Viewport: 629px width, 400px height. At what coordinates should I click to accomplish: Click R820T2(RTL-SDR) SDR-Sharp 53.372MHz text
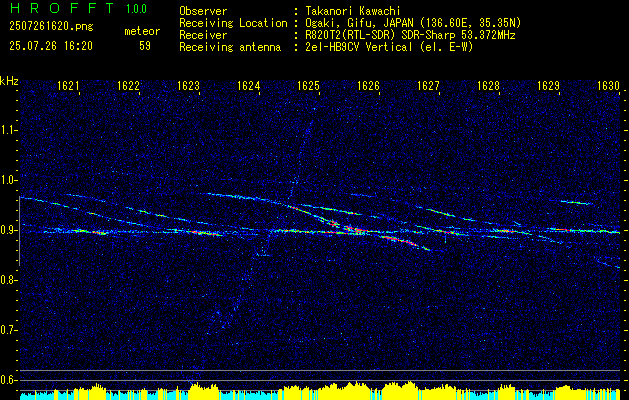click(410, 35)
